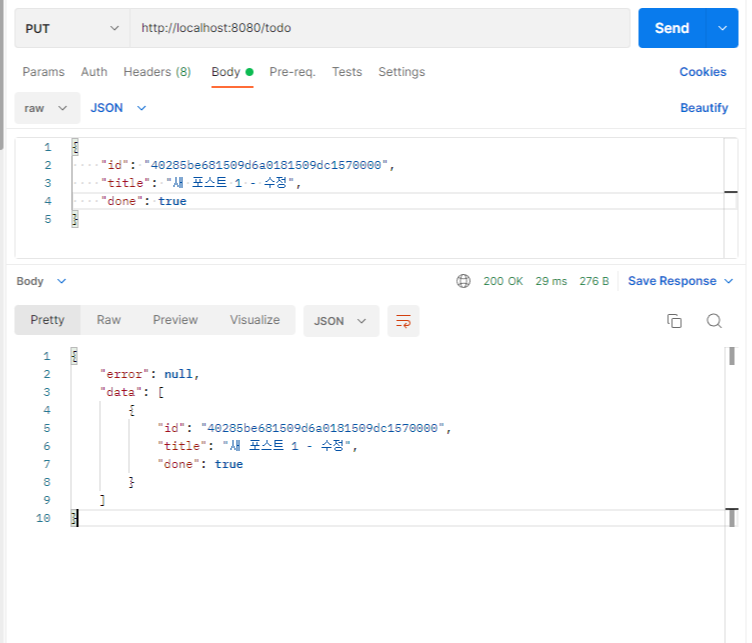Open the request body JSON format dropdown
The width and height of the screenshot is (752, 643).
click(118, 108)
